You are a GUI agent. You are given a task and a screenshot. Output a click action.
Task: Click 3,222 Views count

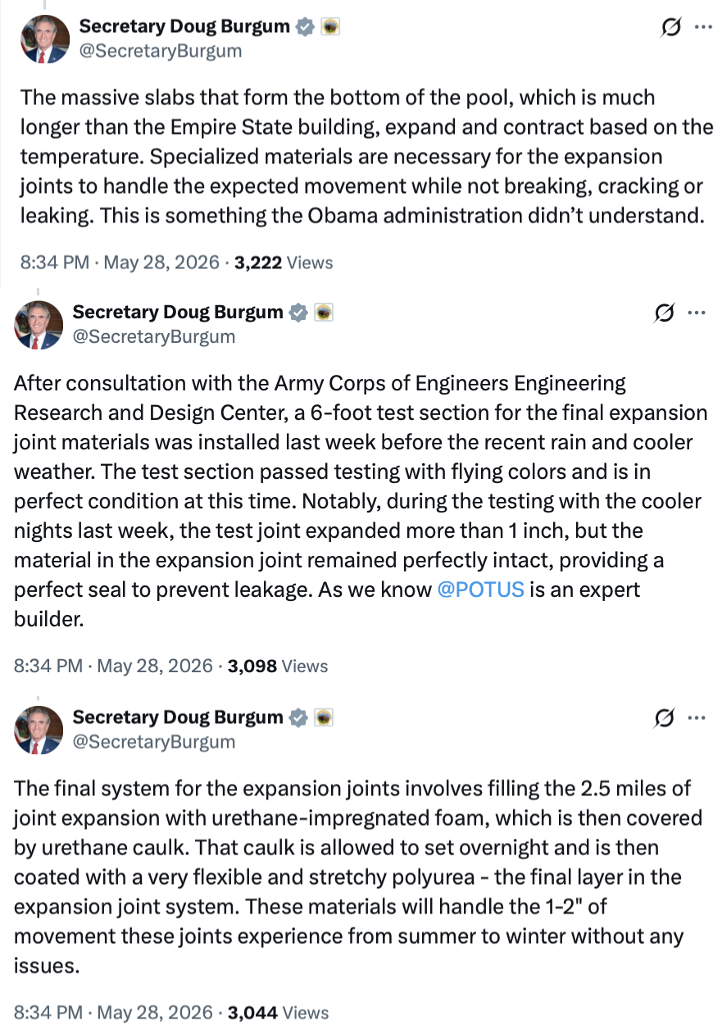click(x=283, y=263)
